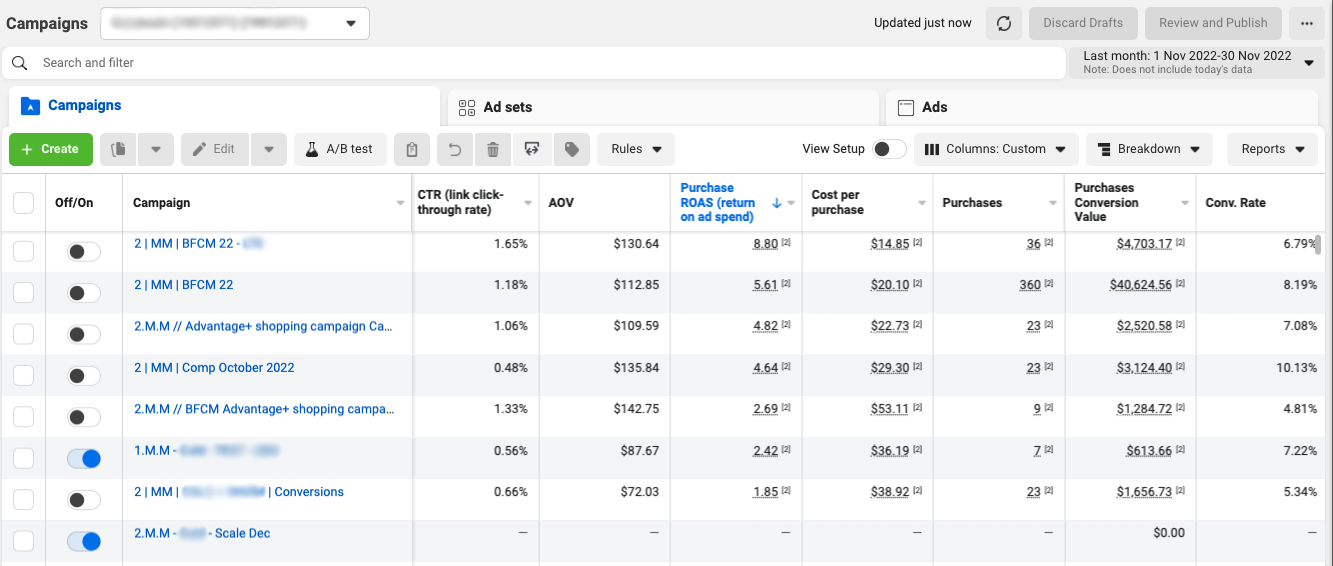Switch to the Ads tab
Viewport: 1333px width, 566px height.
click(x=934, y=107)
